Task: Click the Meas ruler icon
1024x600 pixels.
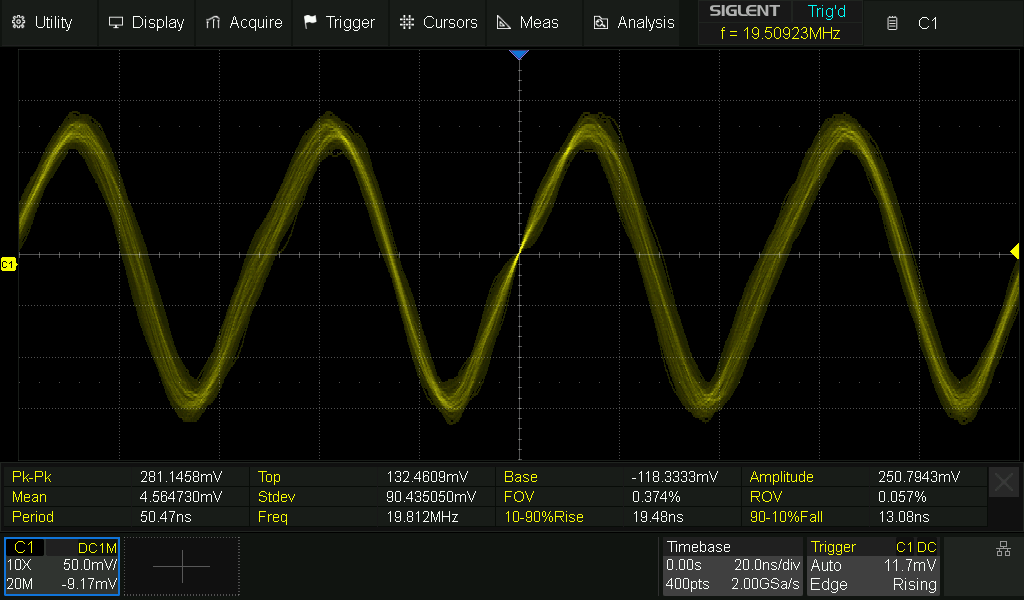Action: point(504,23)
